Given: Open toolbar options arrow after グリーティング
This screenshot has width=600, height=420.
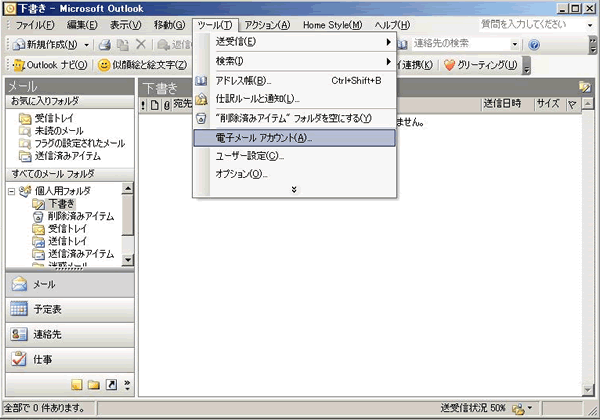Looking at the screenshot, I should [527, 65].
